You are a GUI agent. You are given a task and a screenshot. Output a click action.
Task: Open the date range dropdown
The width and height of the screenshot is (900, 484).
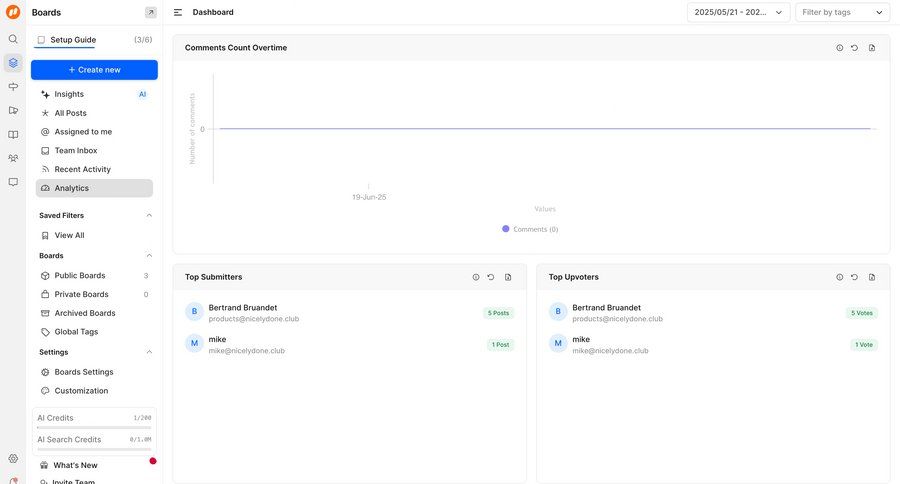pyautogui.click(x=738, y=12)
